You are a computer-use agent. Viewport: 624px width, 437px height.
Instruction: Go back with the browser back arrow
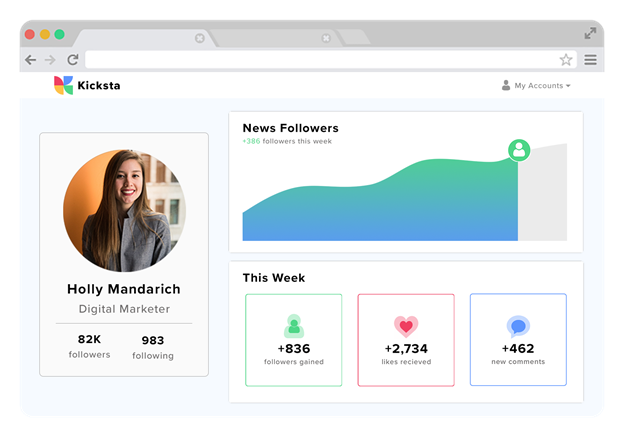[31, 60]
